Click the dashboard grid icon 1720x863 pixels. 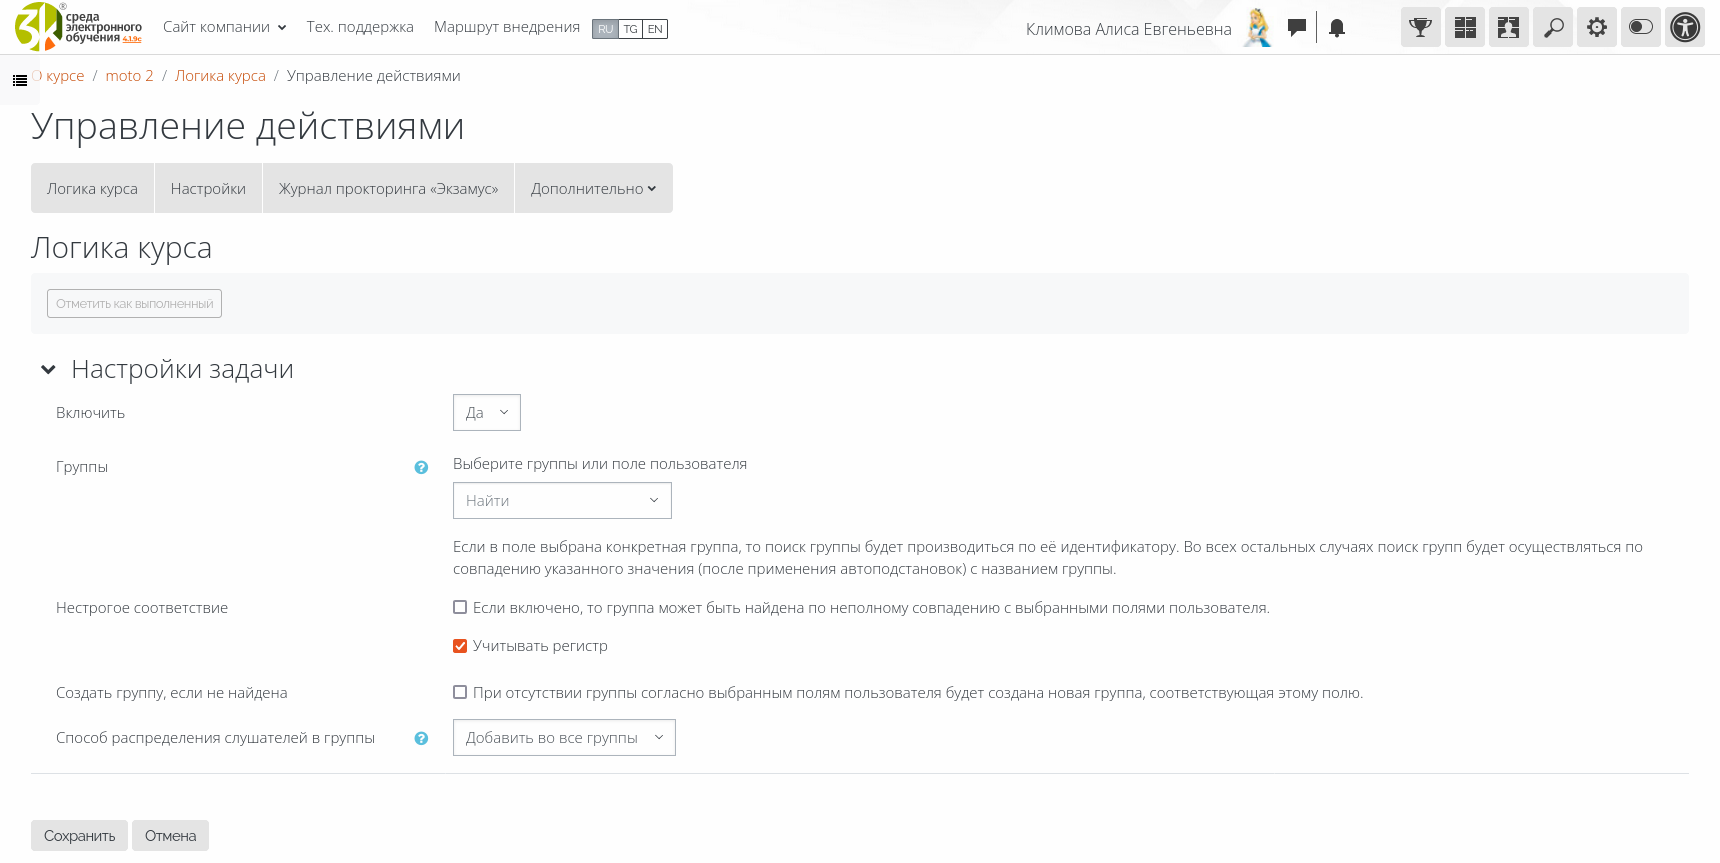pos(1464,28)
